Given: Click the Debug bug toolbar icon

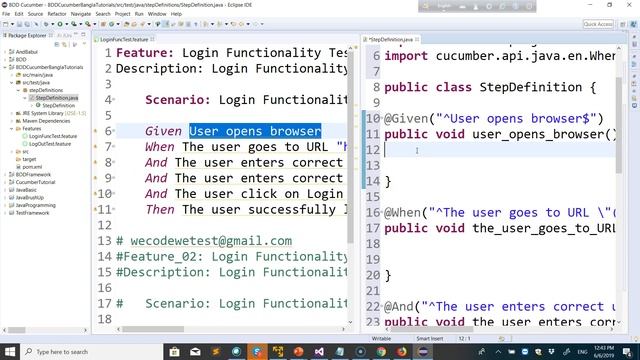Looking at the screenshot, I should click(x=46, y=24).
